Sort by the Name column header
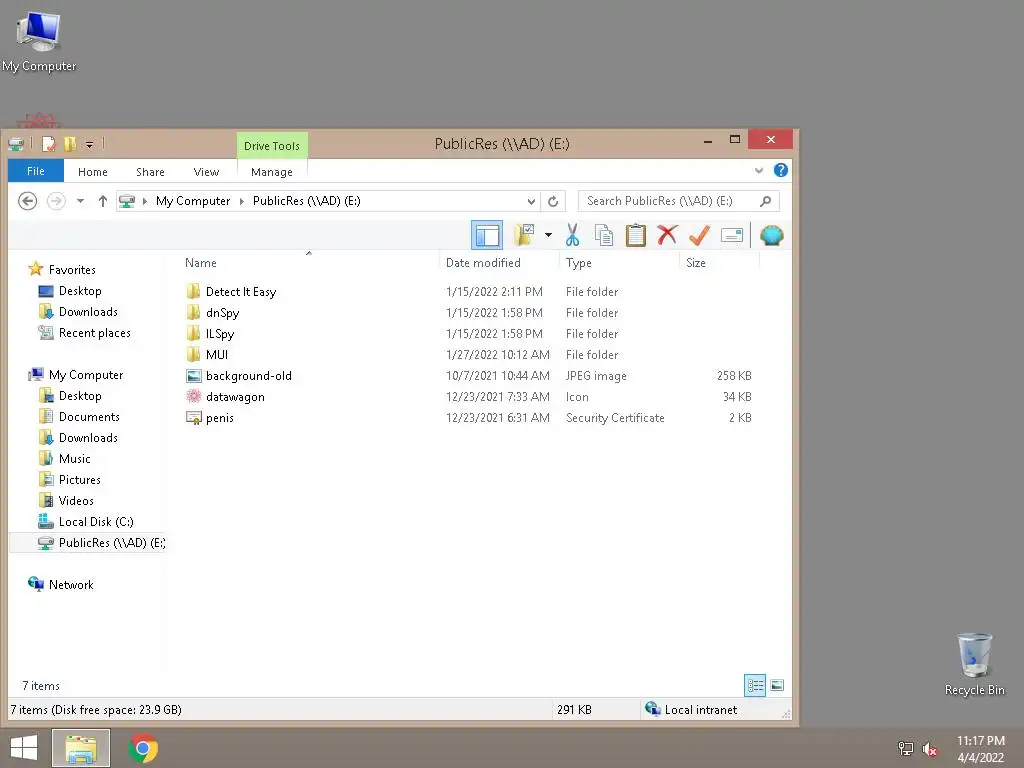Viewport: 1024px width, 768px height. coord(308,263)
